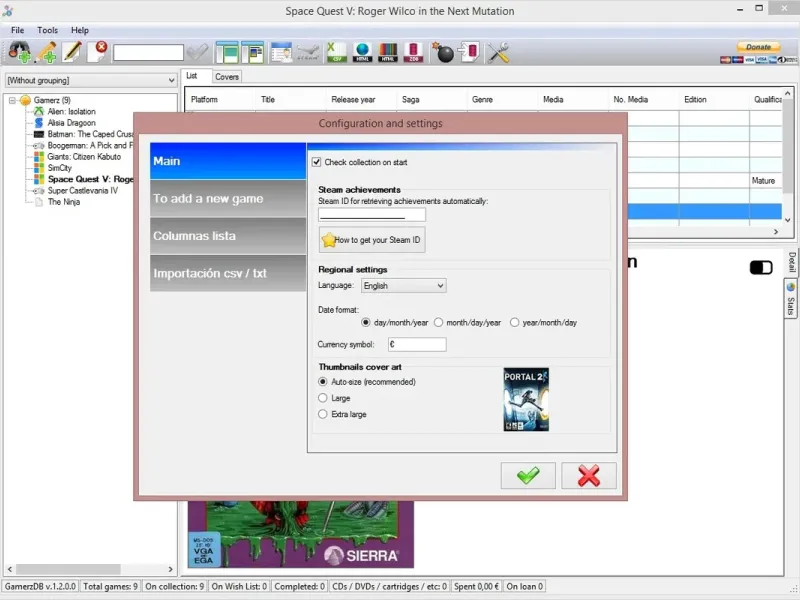Click the globe HTML export icon
The width and height of the screenshot is (800, 600).
point(362,52)
